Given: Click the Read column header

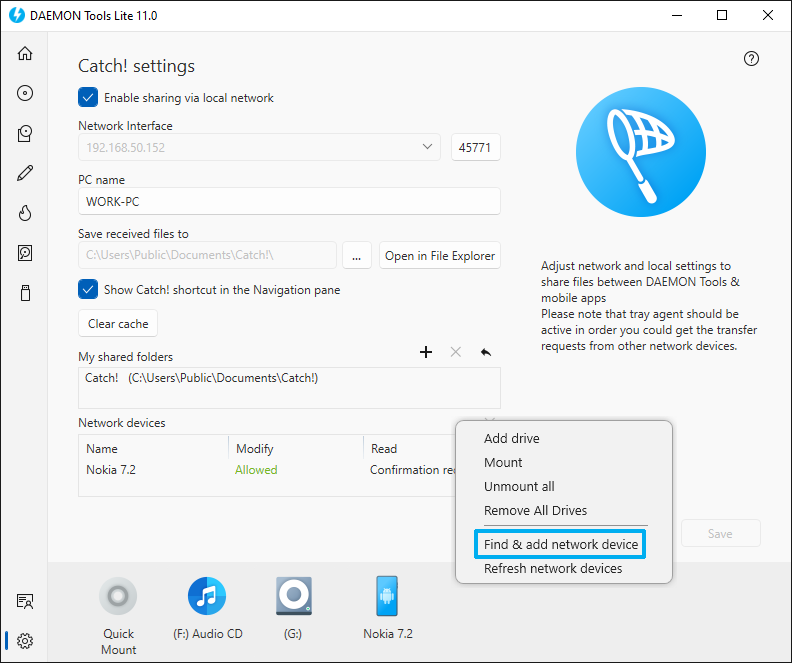Looking at the screenshot, I should [384, 448].
